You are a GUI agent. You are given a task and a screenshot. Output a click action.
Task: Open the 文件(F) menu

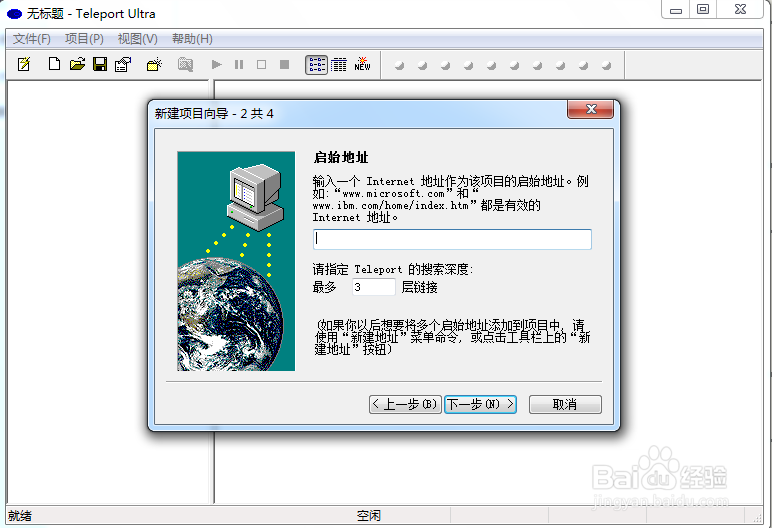[x=32, y=38]
